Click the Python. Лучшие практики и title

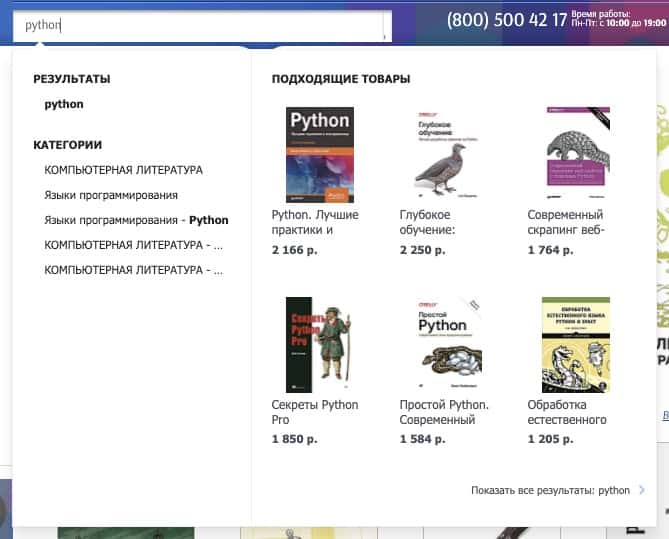click(x=315, y=222)
